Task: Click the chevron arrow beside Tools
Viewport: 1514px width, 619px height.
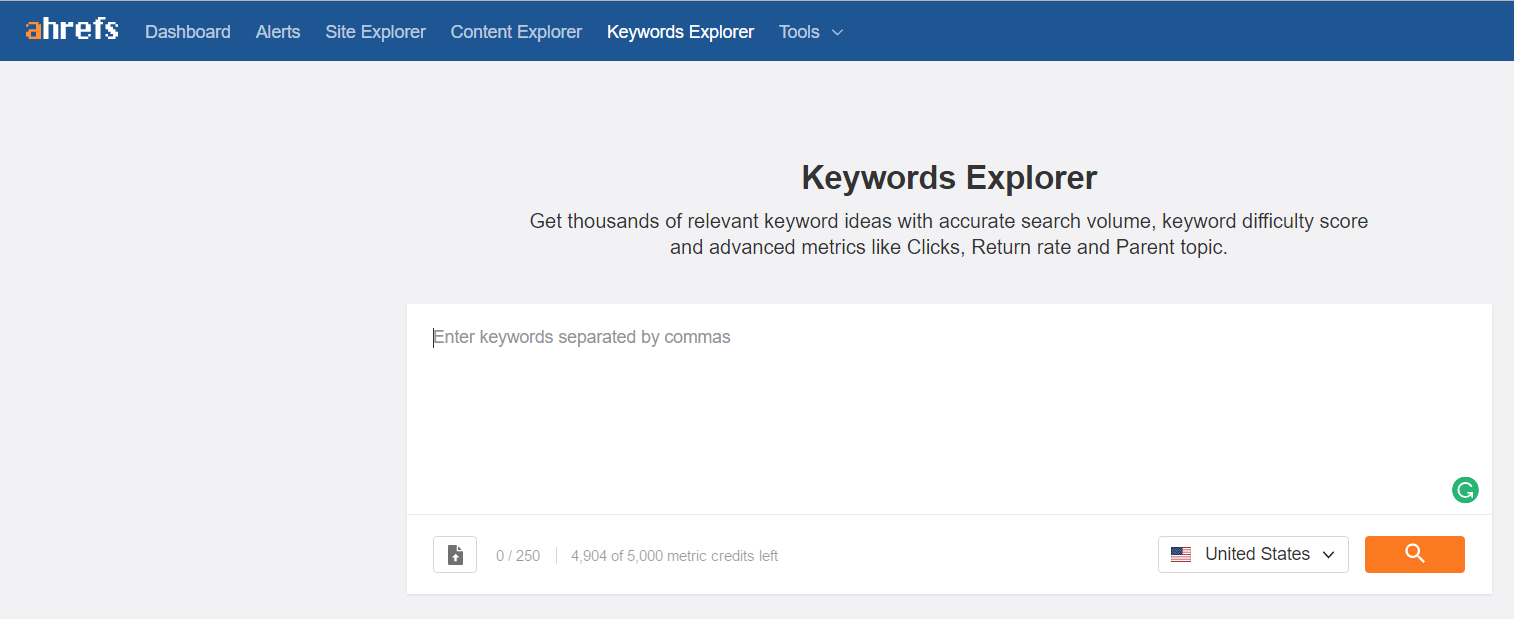Action: pyautogui.click(x=838, y=32)
